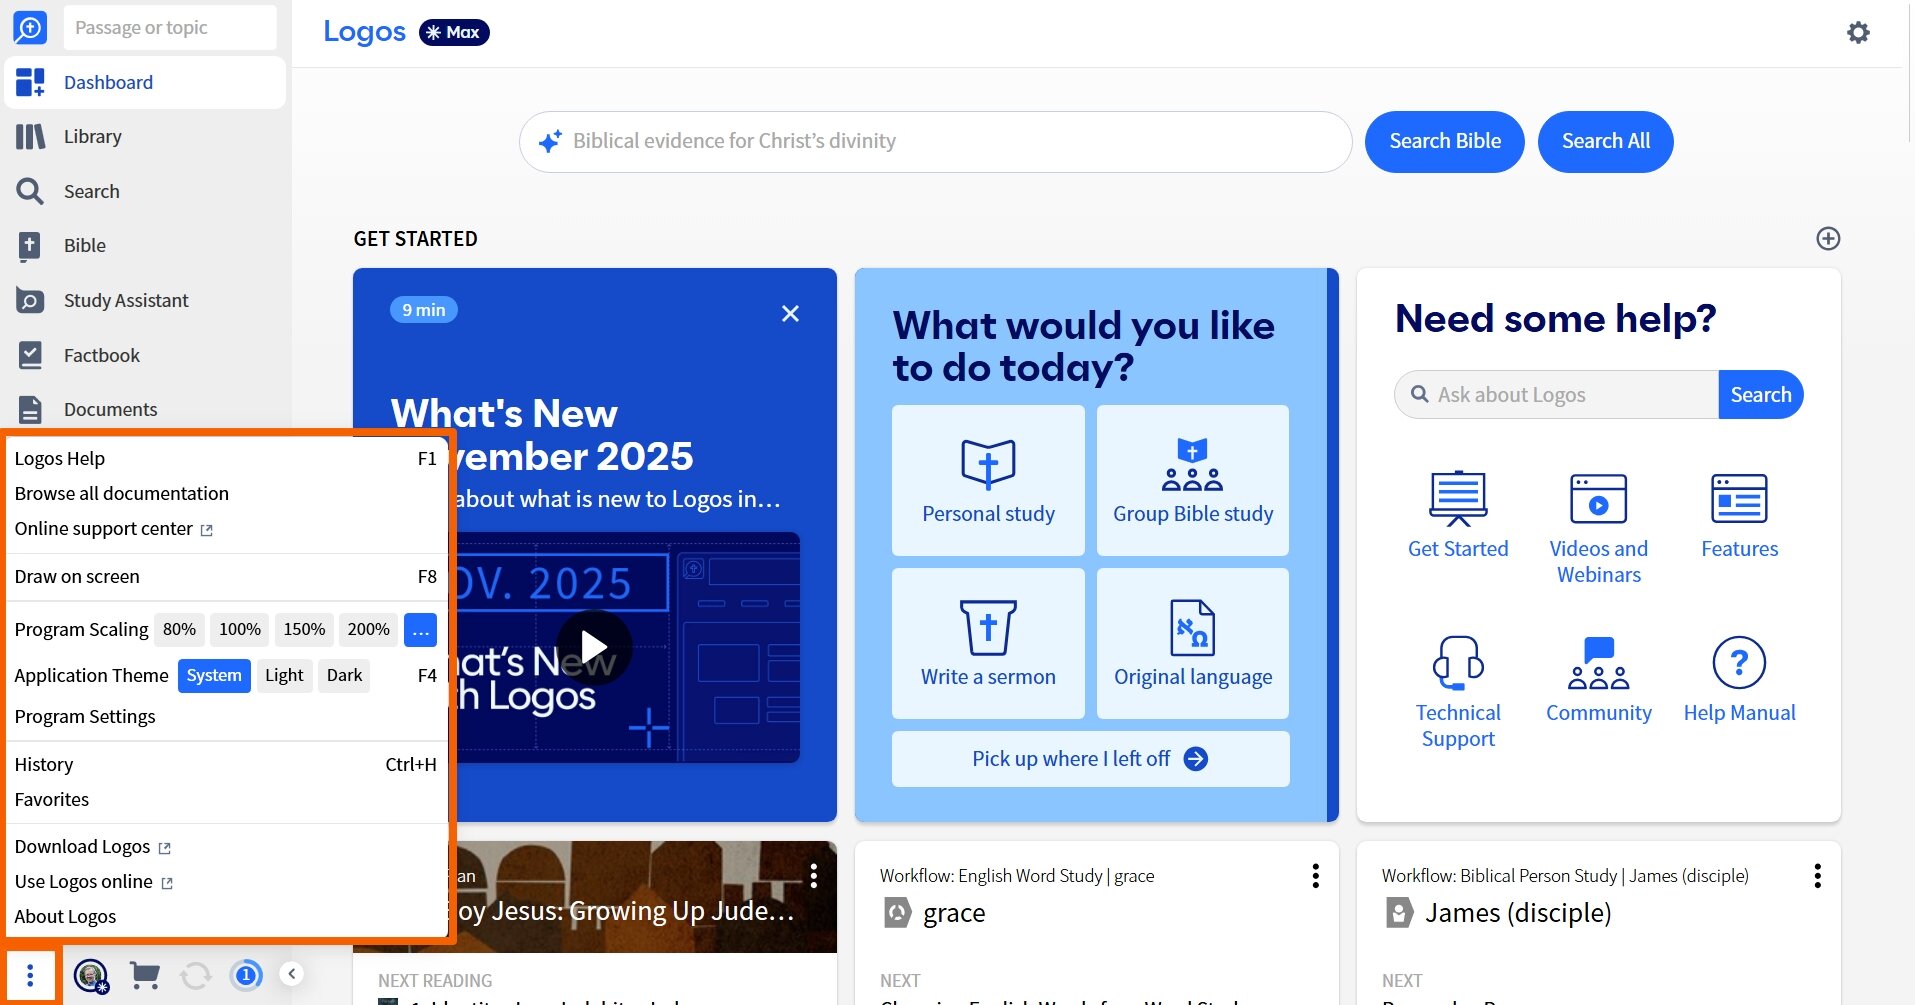Select the Dark application theme
Screen dimensions: 1915x1005
344,676
